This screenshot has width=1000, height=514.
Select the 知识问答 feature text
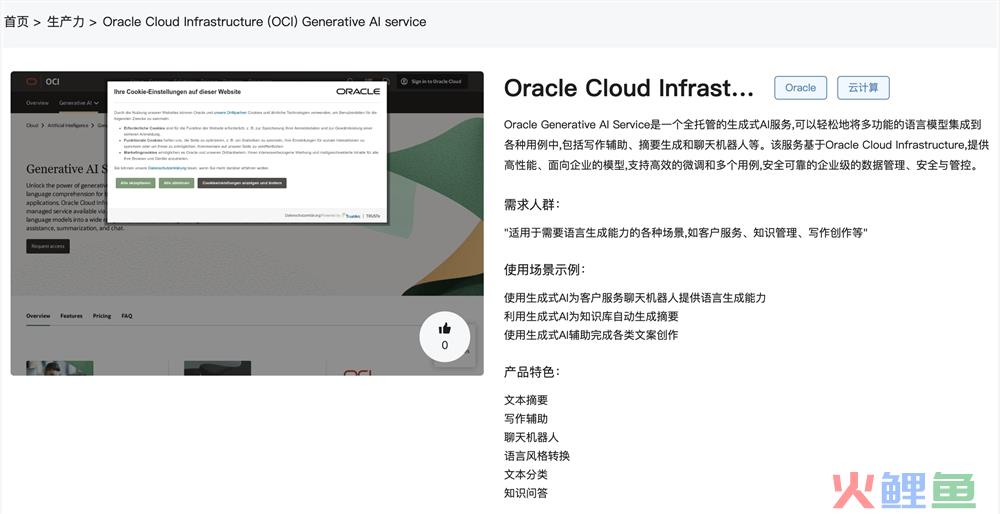[x=526, y=493]
